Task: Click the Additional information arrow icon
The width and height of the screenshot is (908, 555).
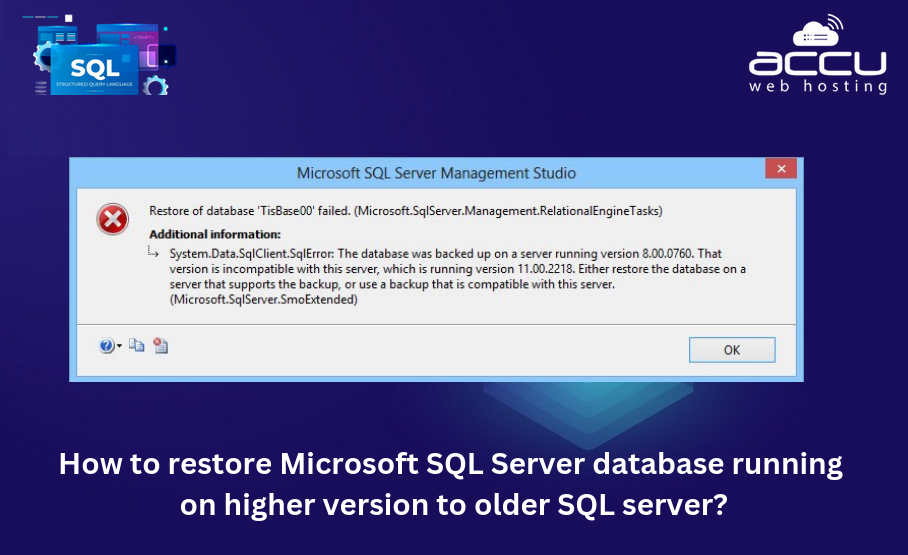Action: point(154,254)
